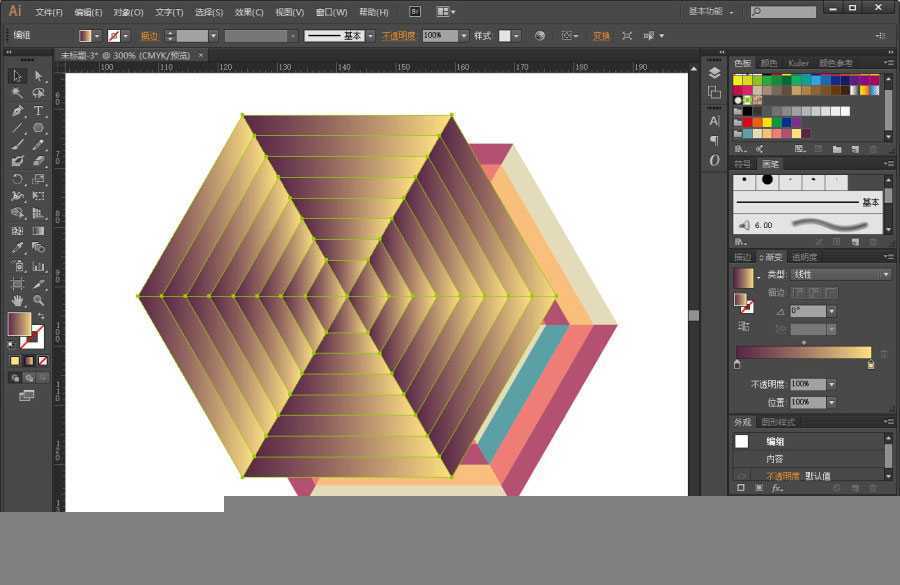Select the Eyedropper tool
The width and height of the screenshot is (900, 585).
pyautogui.click(x=17, y=248)
